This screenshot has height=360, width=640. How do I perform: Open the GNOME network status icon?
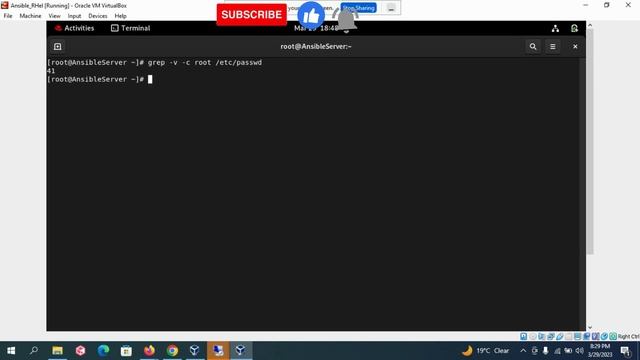555,28
